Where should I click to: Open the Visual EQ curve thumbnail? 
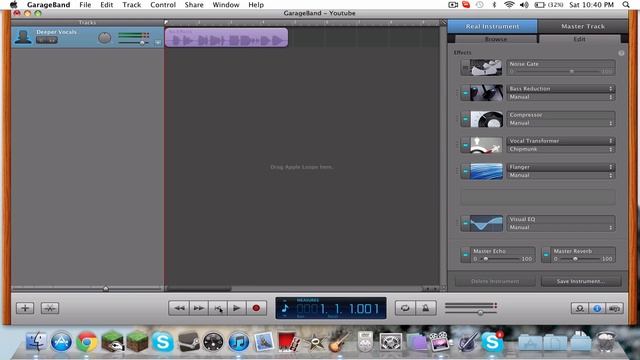tap(486, 223)
